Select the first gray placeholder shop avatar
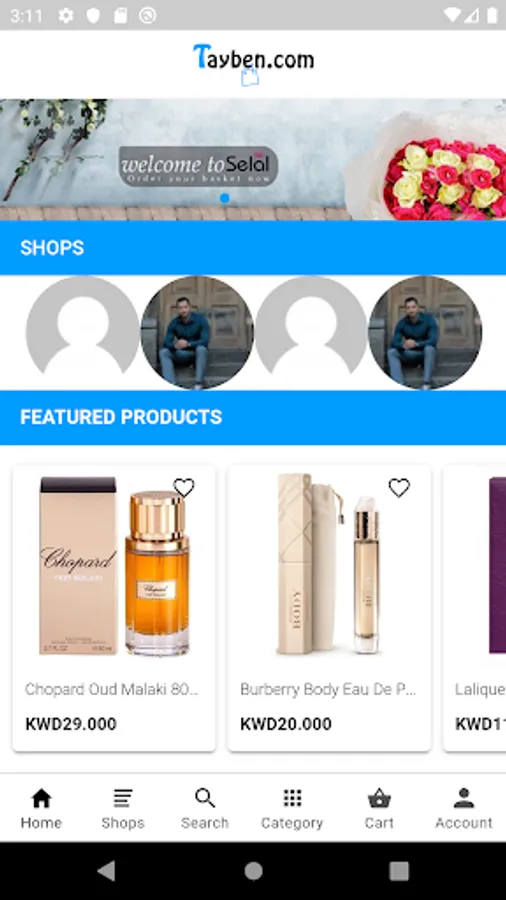The height and width of the screenshot is (900, 506). (x=83, y=332)
